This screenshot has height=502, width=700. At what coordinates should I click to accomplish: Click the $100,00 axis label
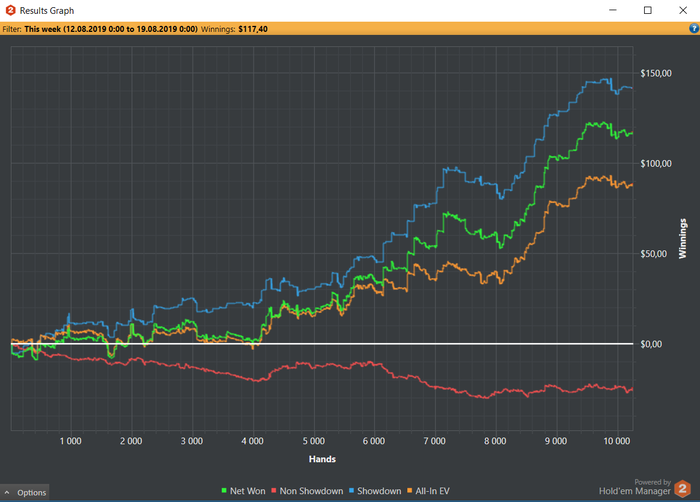(656, 163)
